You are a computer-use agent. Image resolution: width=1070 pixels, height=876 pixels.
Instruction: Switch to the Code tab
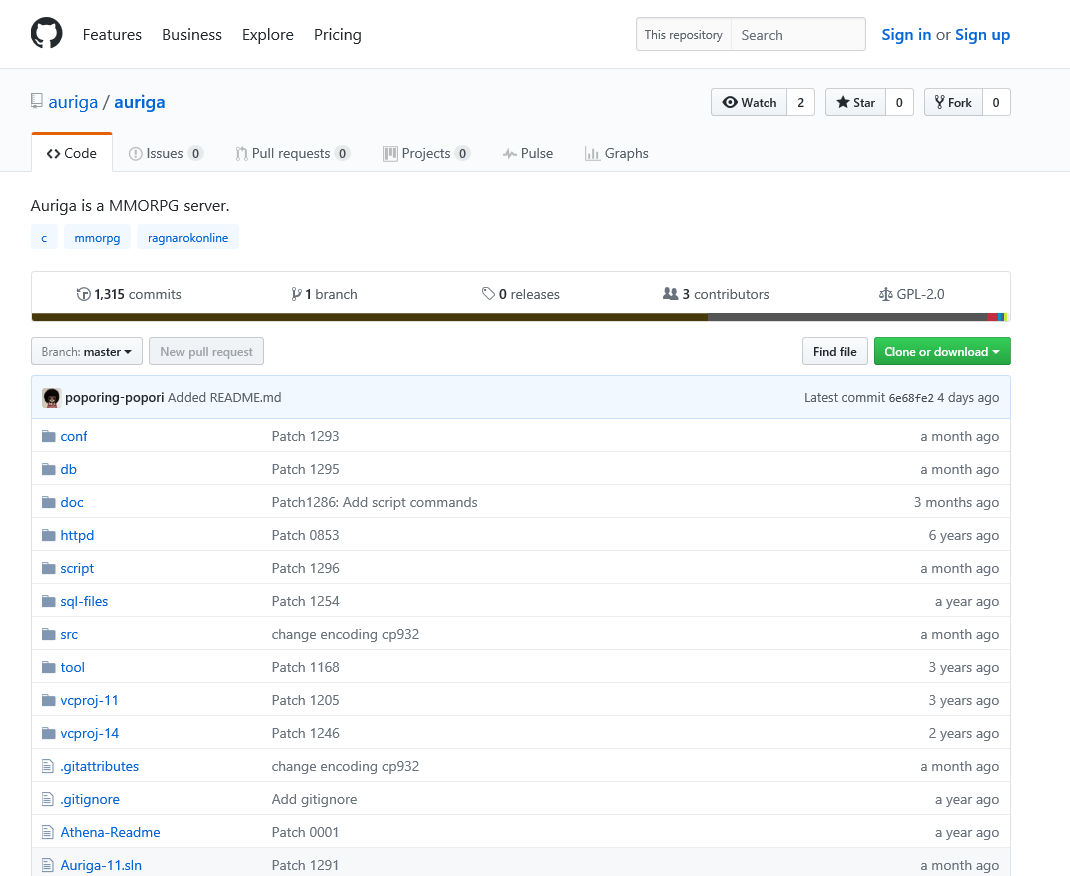(x=72, y=153)
